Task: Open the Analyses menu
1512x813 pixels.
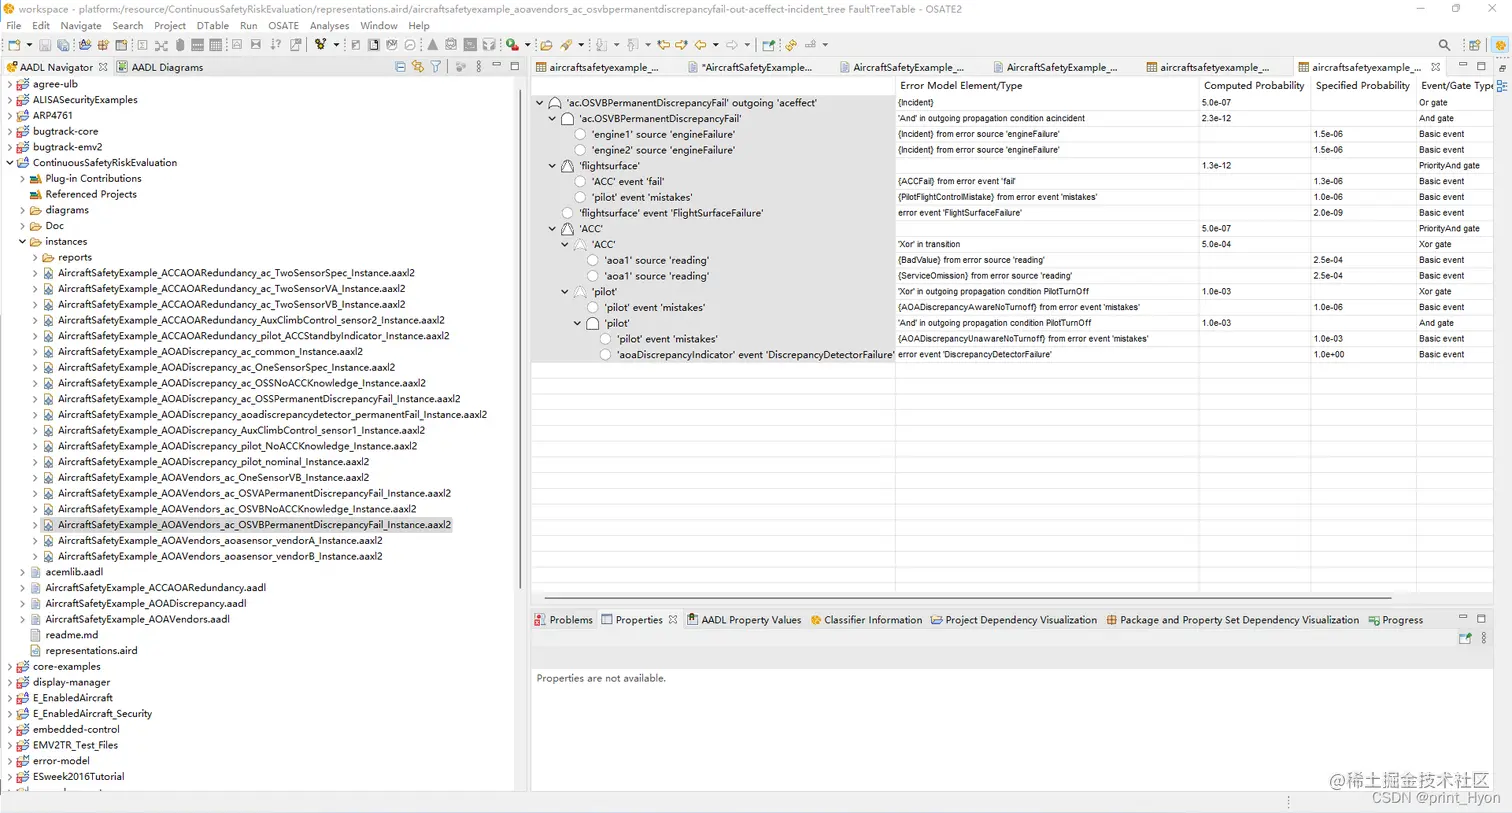Action: point(329,26)
